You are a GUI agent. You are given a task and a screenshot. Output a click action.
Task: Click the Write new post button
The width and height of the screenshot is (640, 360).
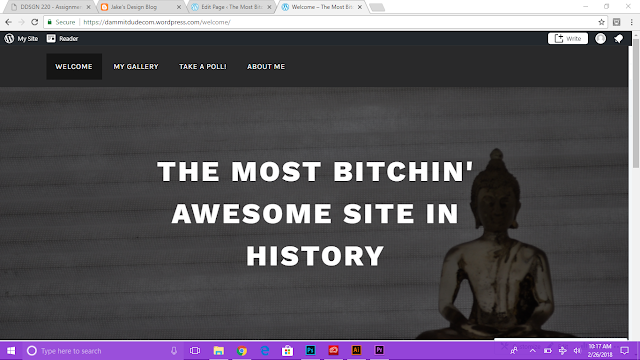(568, 38)
